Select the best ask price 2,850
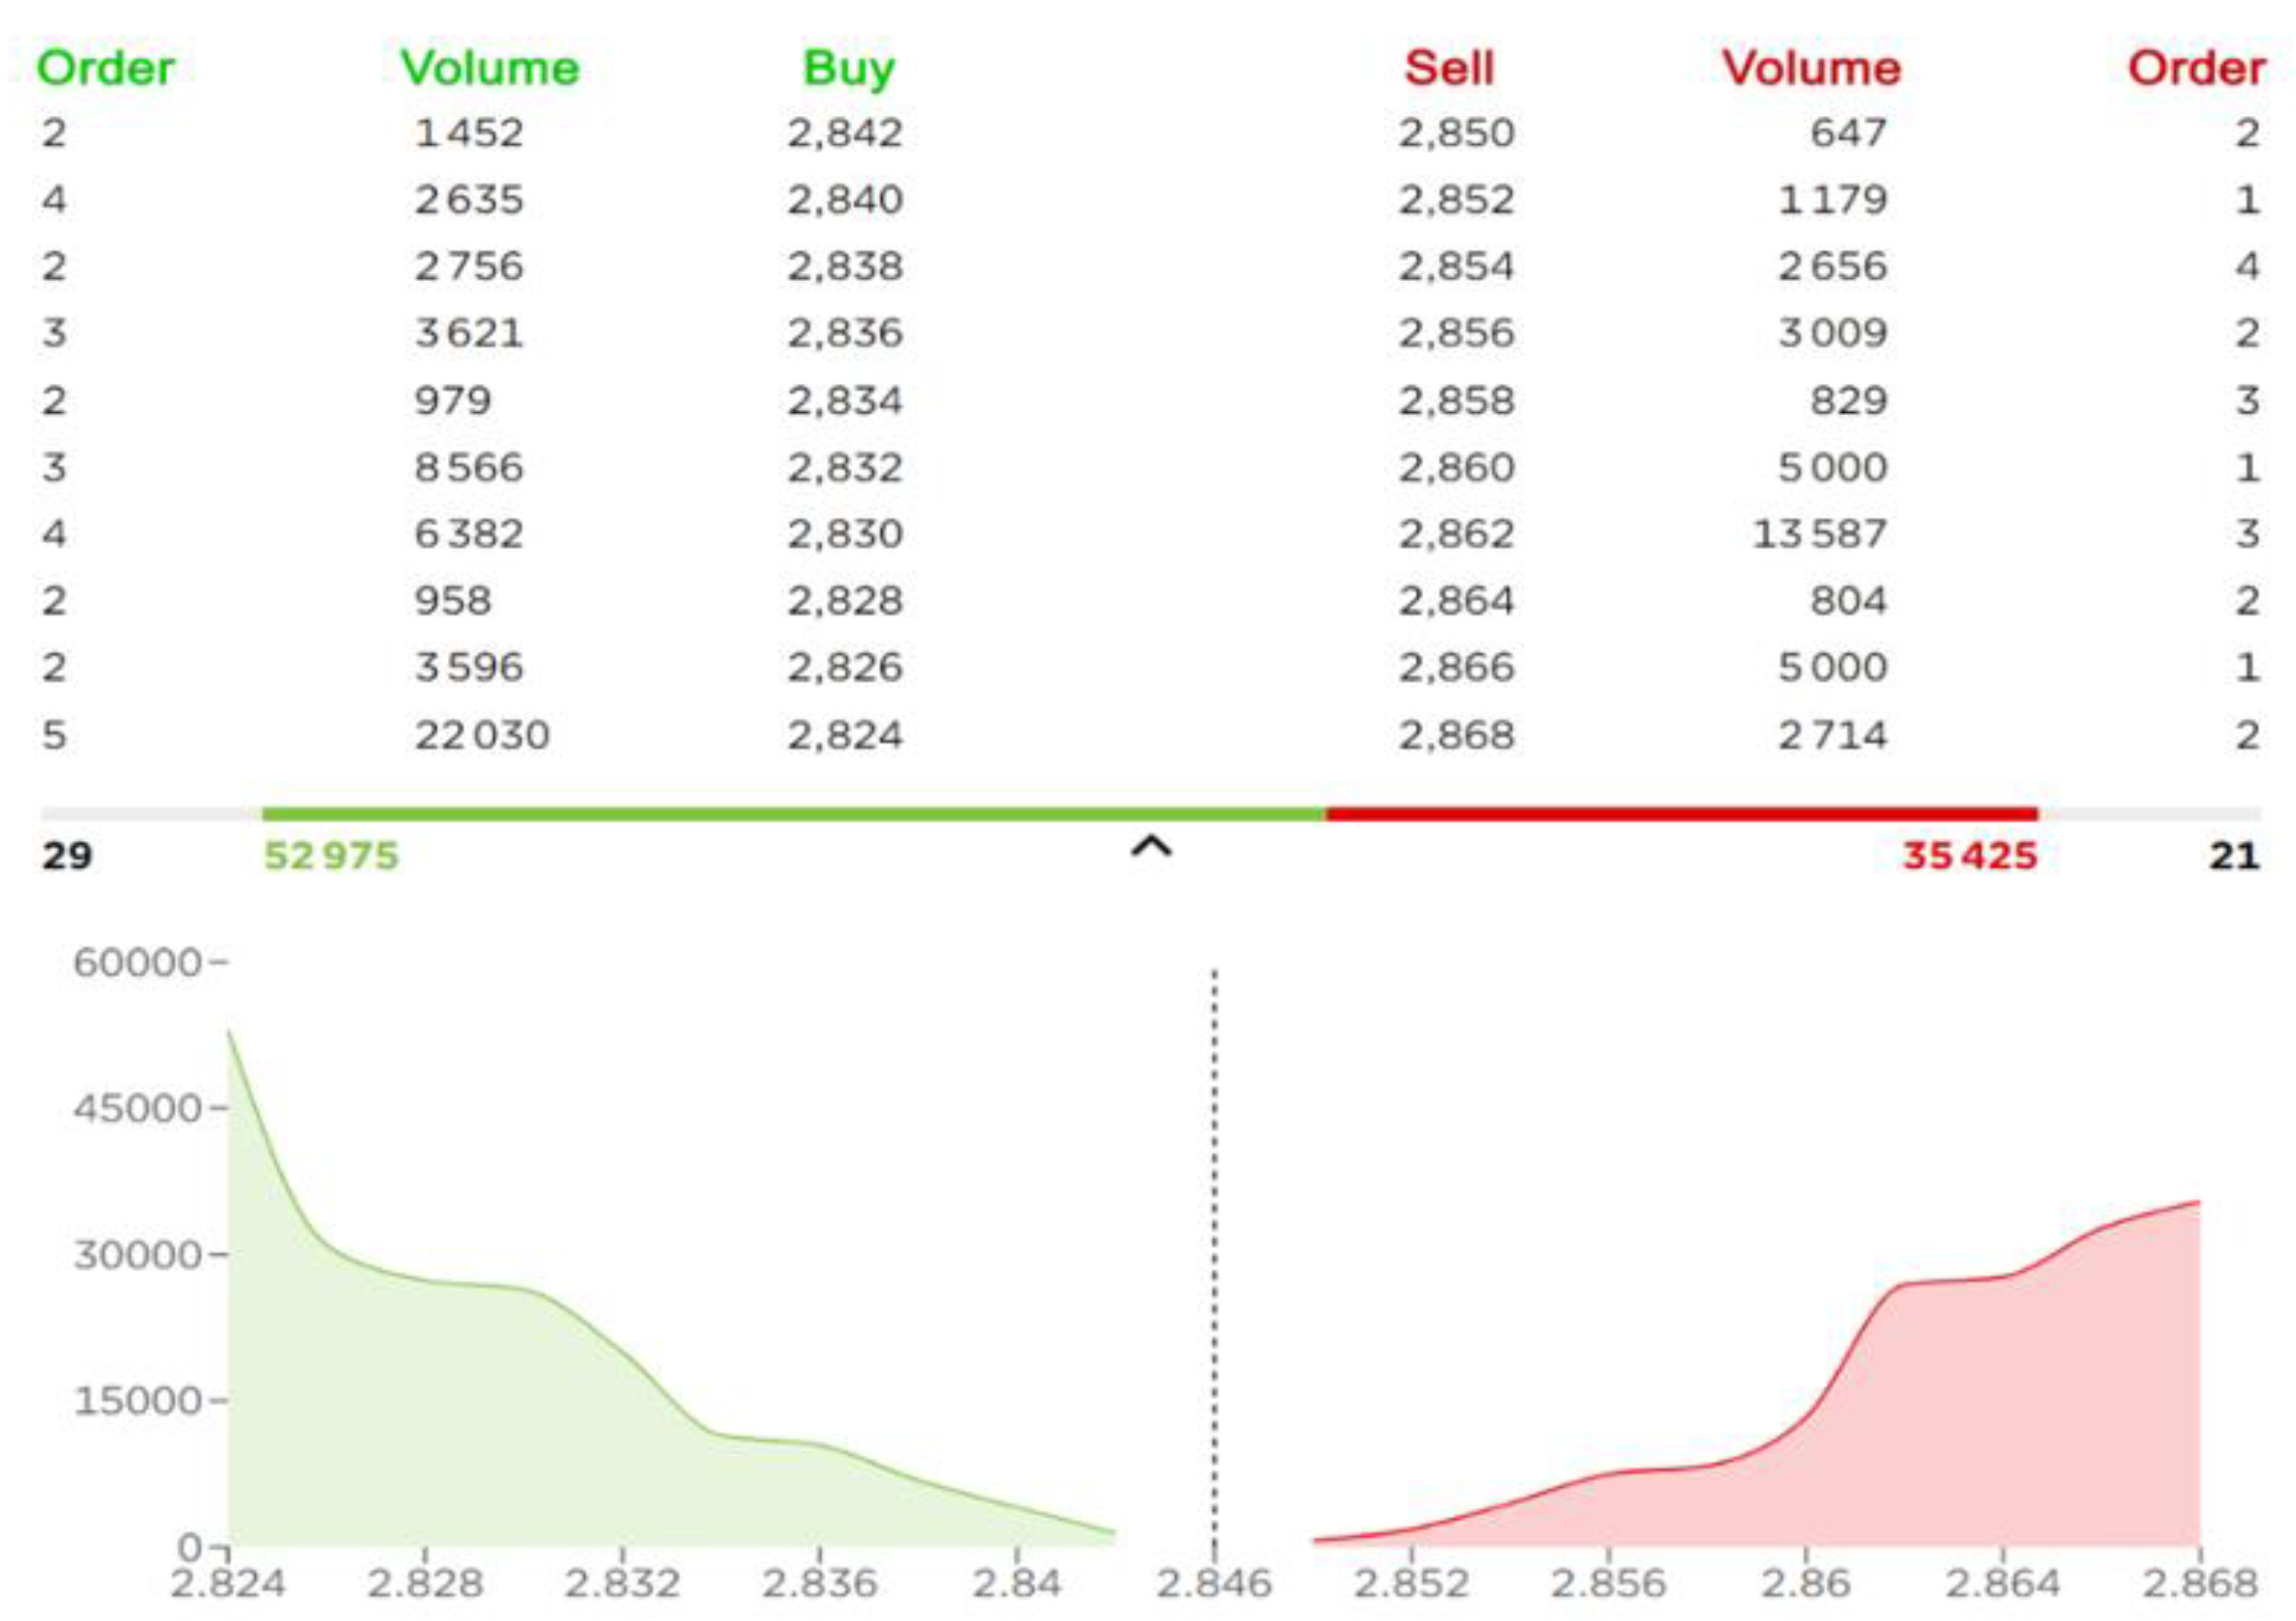The height and width of the screenshot is (1621, 2296). tap(1456, 133)
